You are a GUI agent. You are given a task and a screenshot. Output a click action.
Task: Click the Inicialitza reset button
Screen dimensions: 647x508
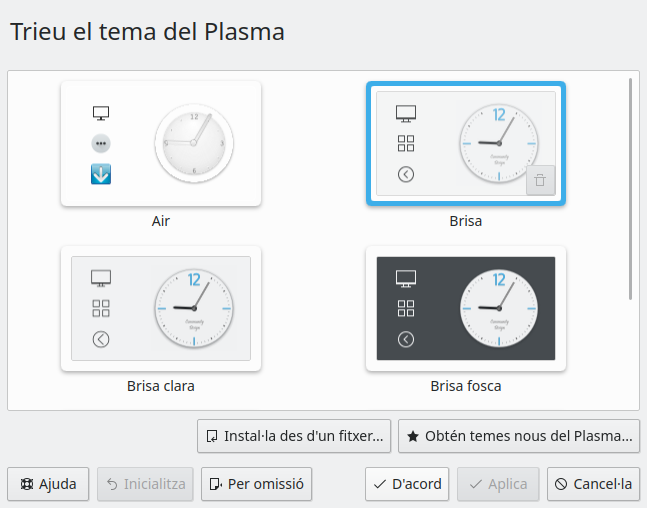[x=145, y=484]
